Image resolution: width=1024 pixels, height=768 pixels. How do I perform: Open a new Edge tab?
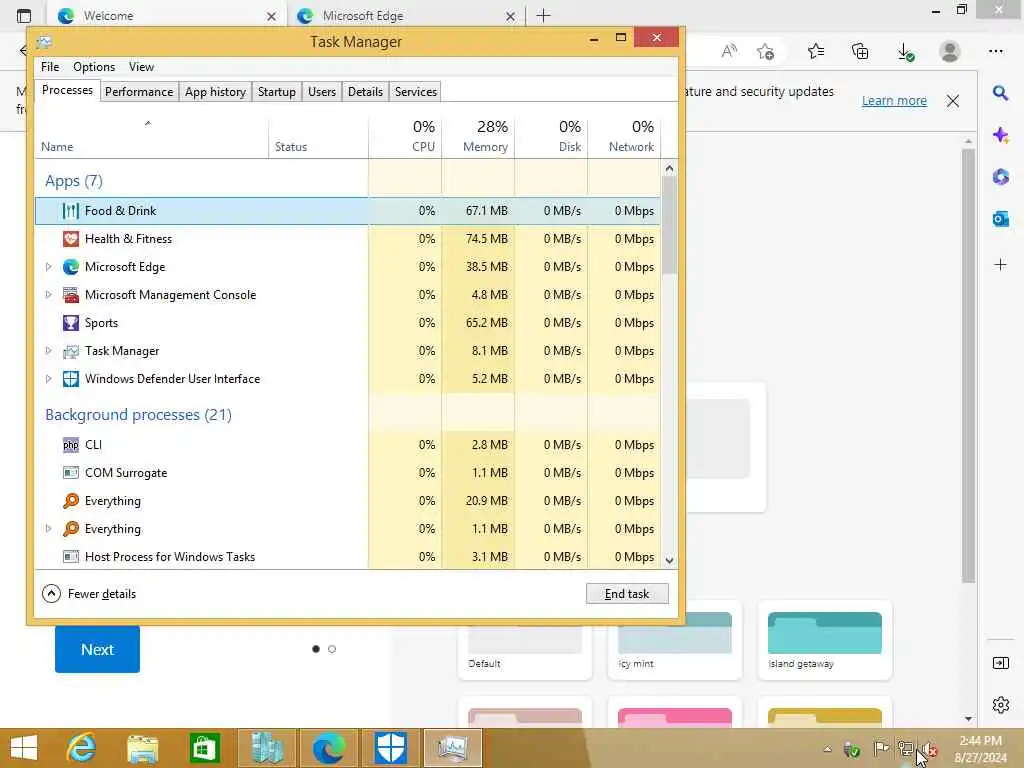point(543,16)
